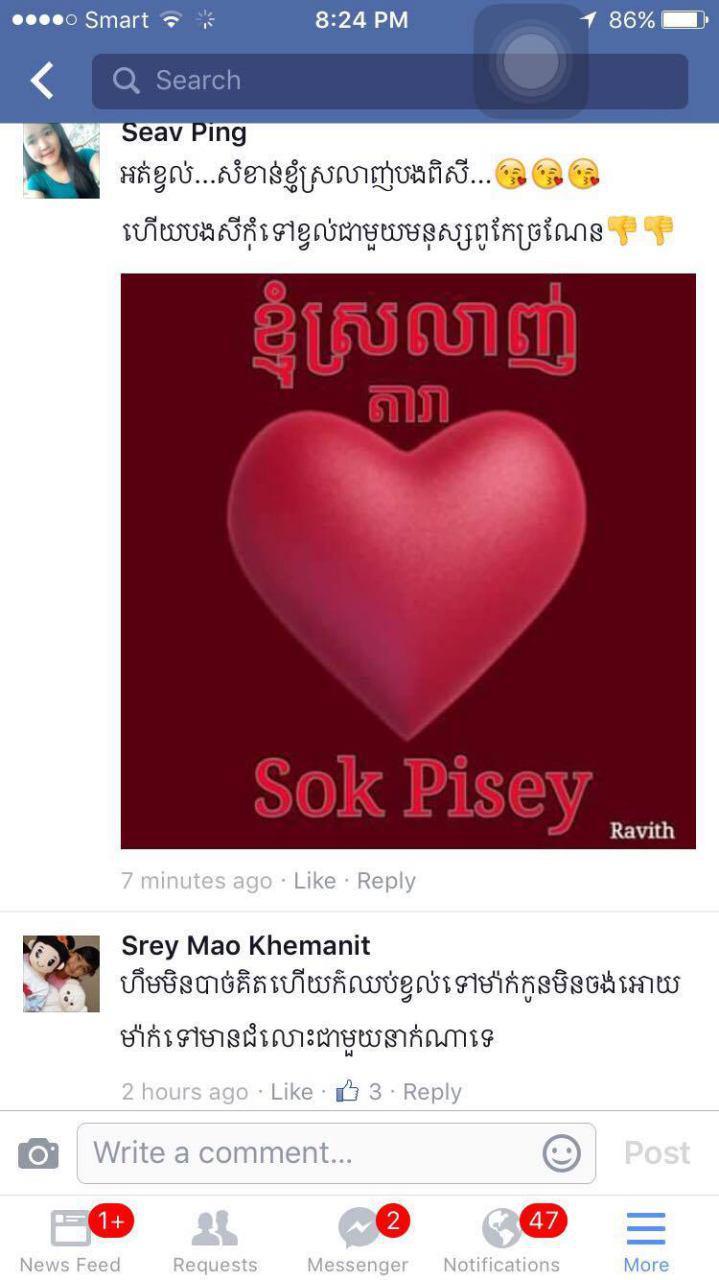719x1280 pixels.
Task: Reply to Srey Mao Khemanit's comment
Action: pyautogui.click(x=432, y=1092)
